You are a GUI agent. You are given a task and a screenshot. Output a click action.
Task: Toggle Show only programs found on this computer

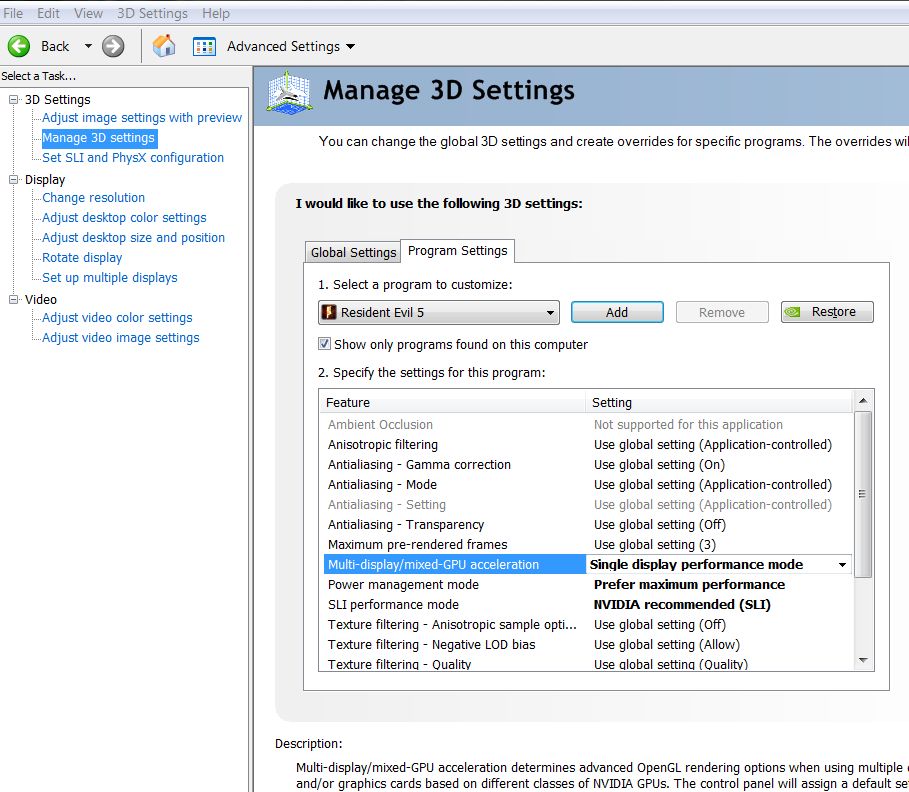324,344
